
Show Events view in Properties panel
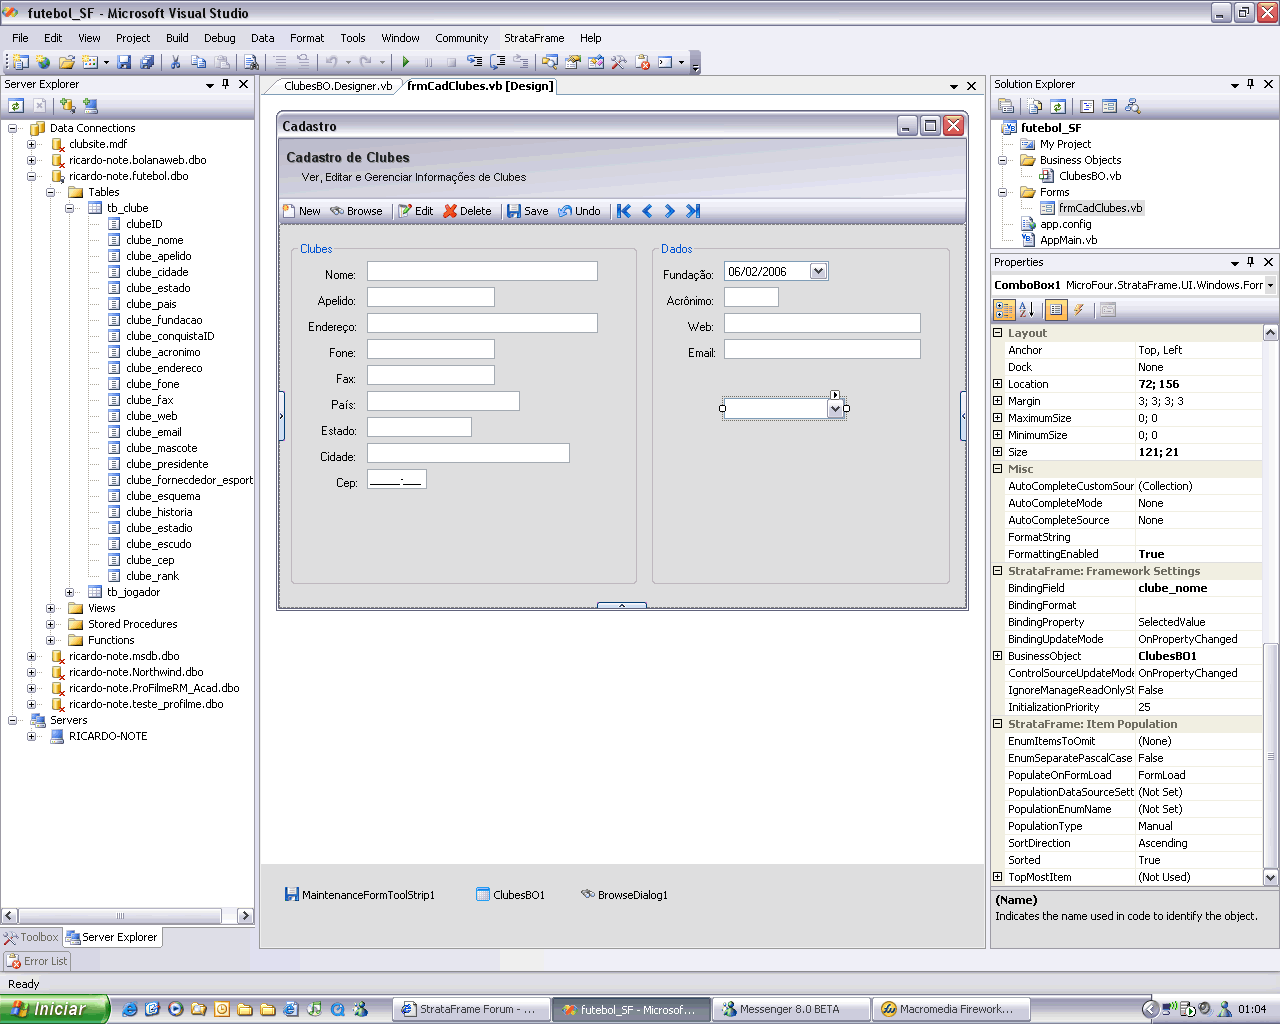1079,310
